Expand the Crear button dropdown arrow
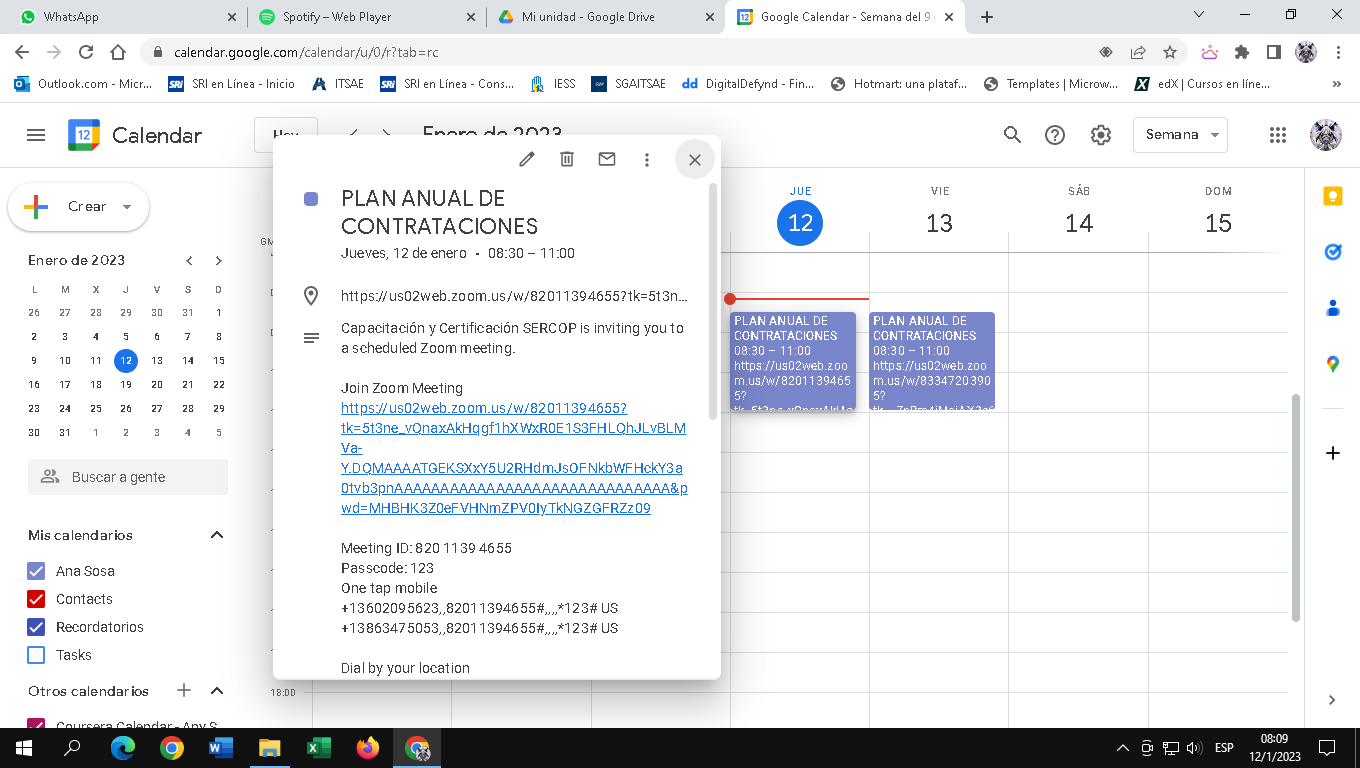Screen dimensions: 1360x768 tap(127, 207)
